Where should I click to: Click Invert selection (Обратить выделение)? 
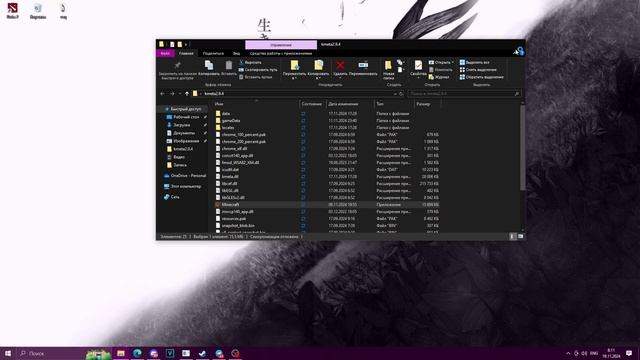482,77
